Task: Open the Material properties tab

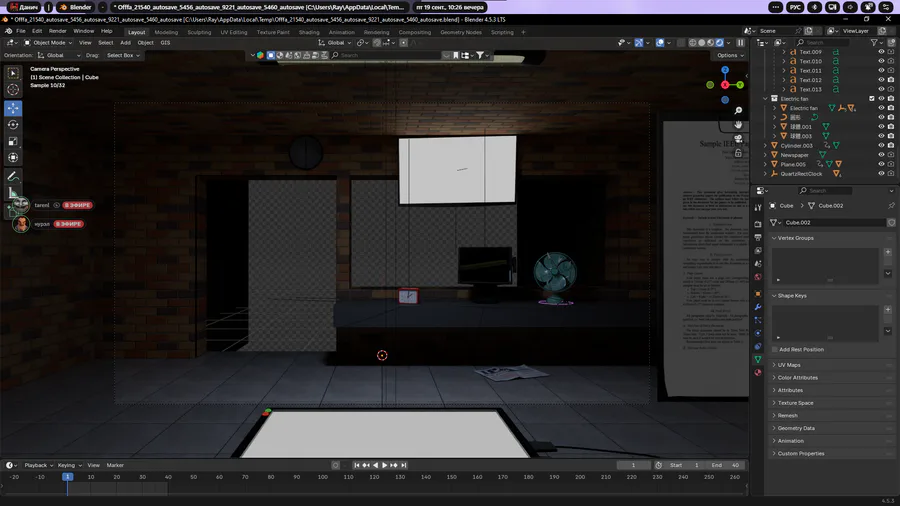Action: [758, 373]
